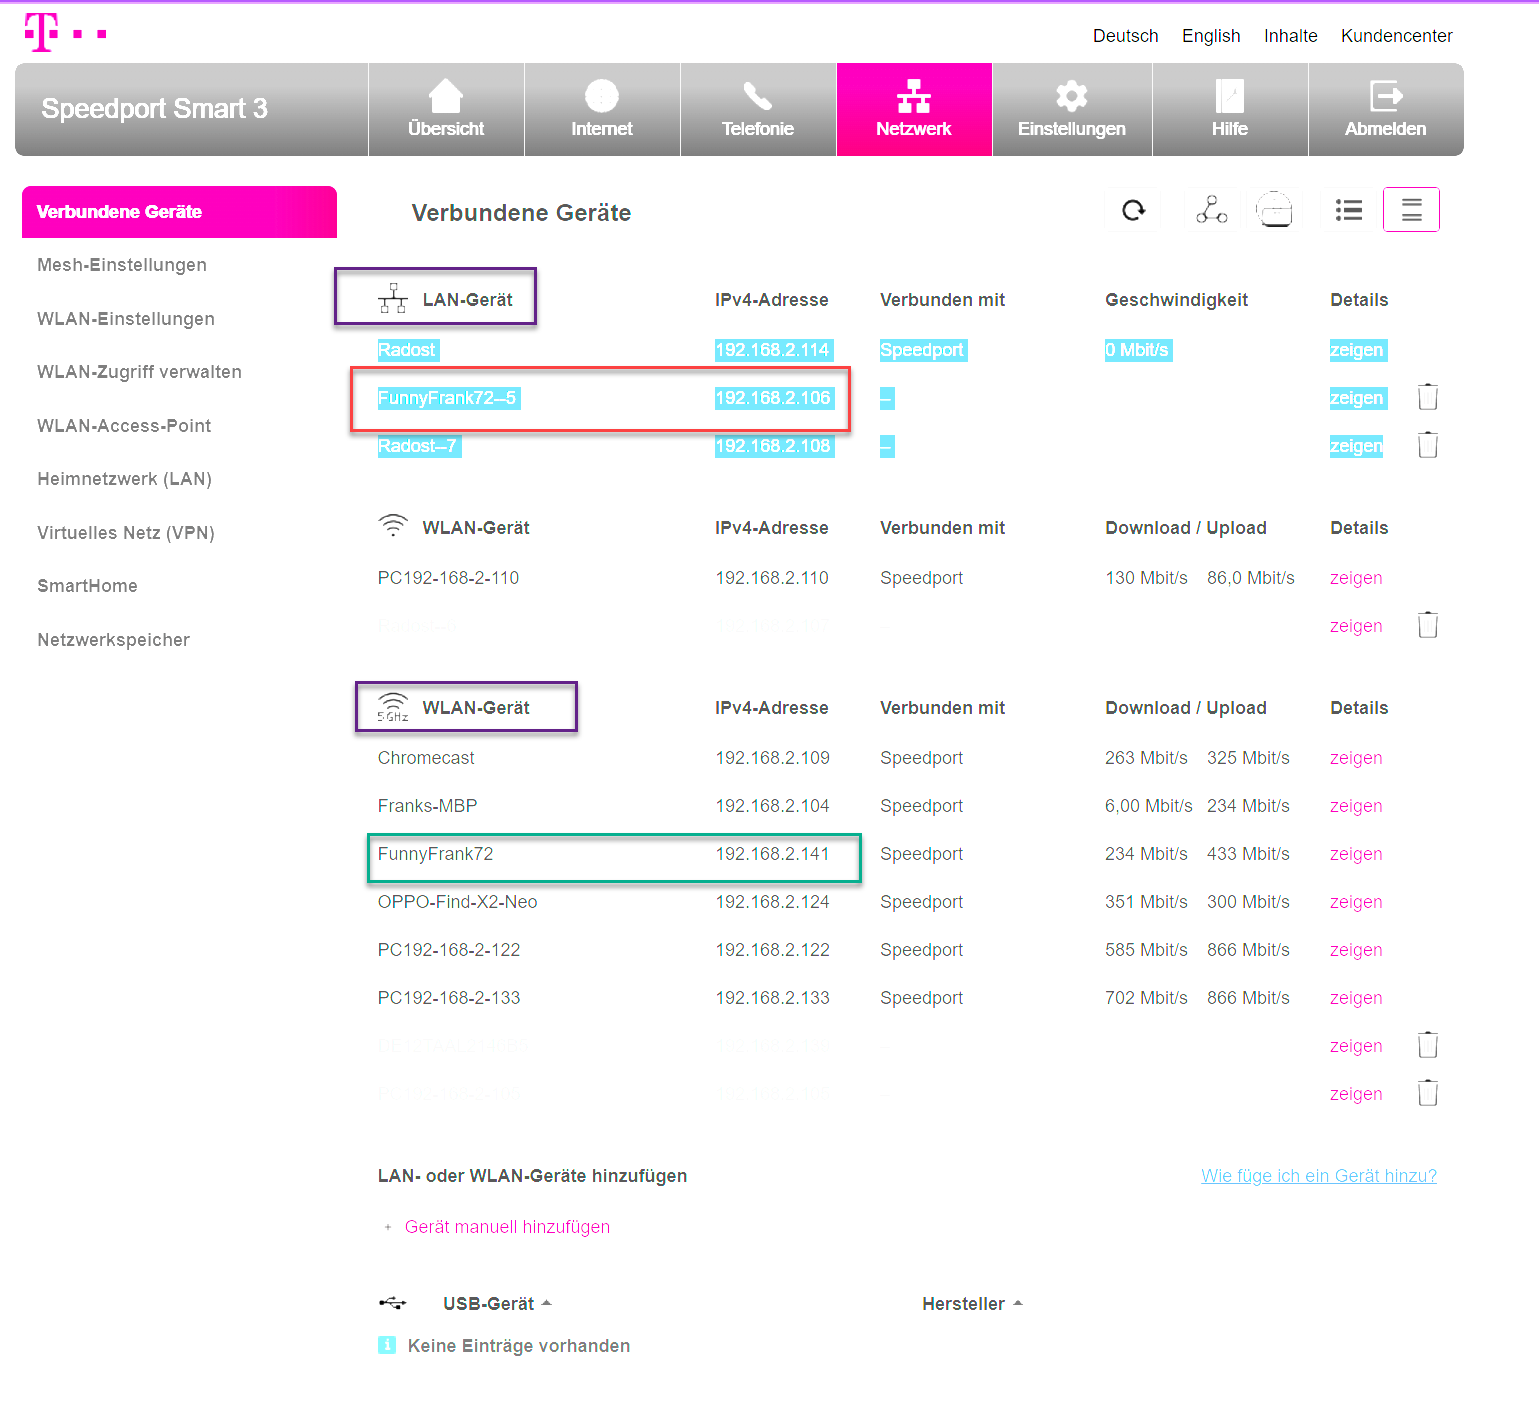Image resolution: width=1539 pixels, height=1415 pixels.
Task: Click the 5GHz WLAN-Gerät wifi icon
Action: coord(393,707)
